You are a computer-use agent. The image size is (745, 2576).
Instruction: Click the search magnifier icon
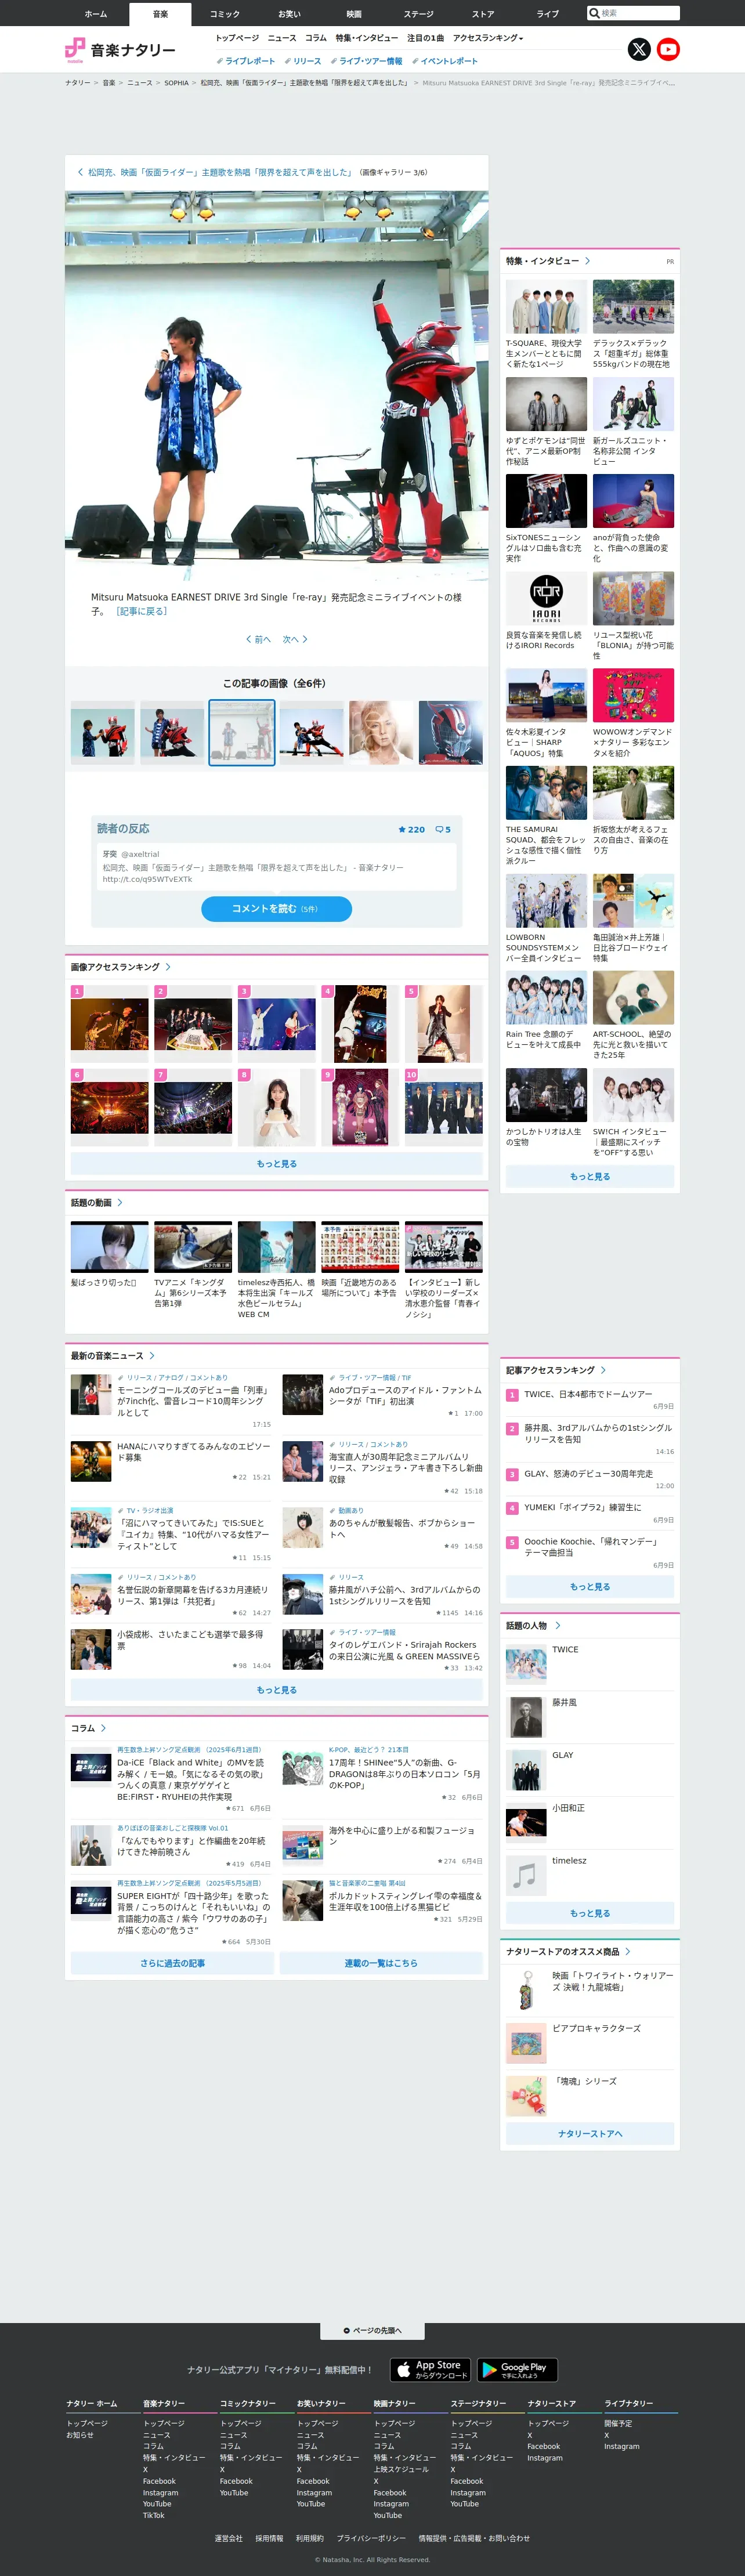[x=595, y=13]
